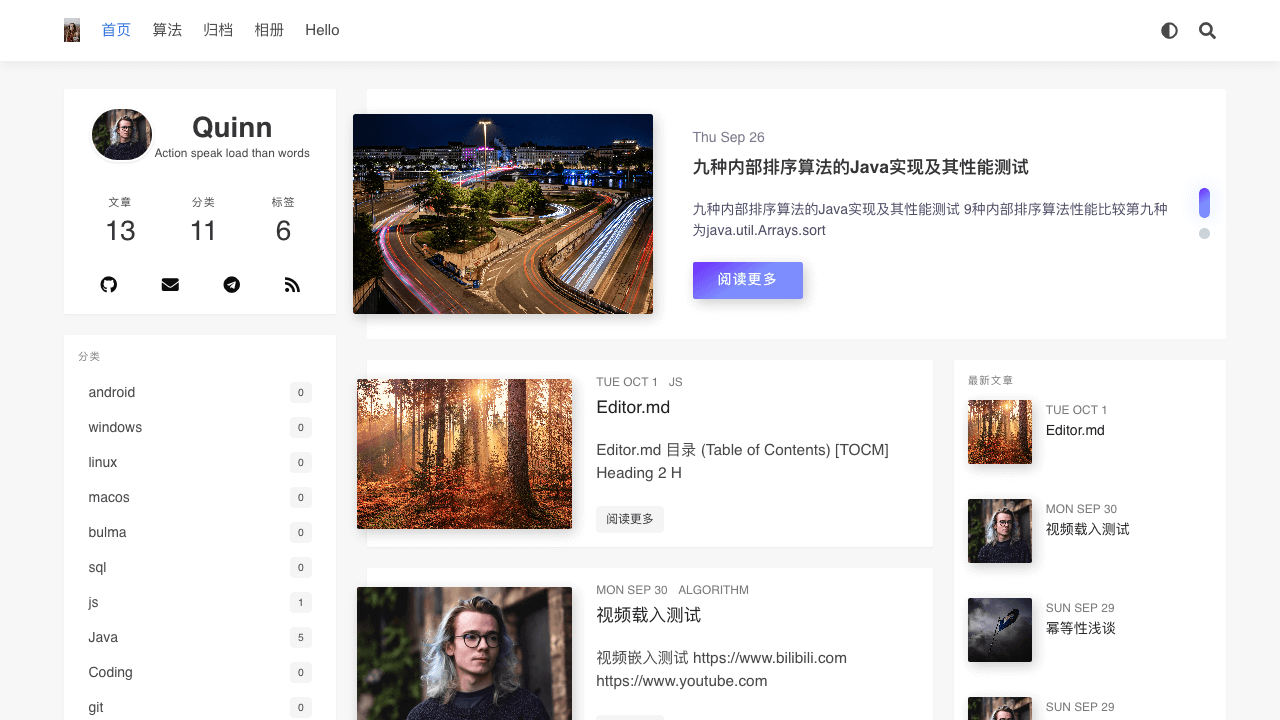The height and width of the screenshot is (720, 1280).
Task: Open the Telegram icon link
Action: coord(231,285)
